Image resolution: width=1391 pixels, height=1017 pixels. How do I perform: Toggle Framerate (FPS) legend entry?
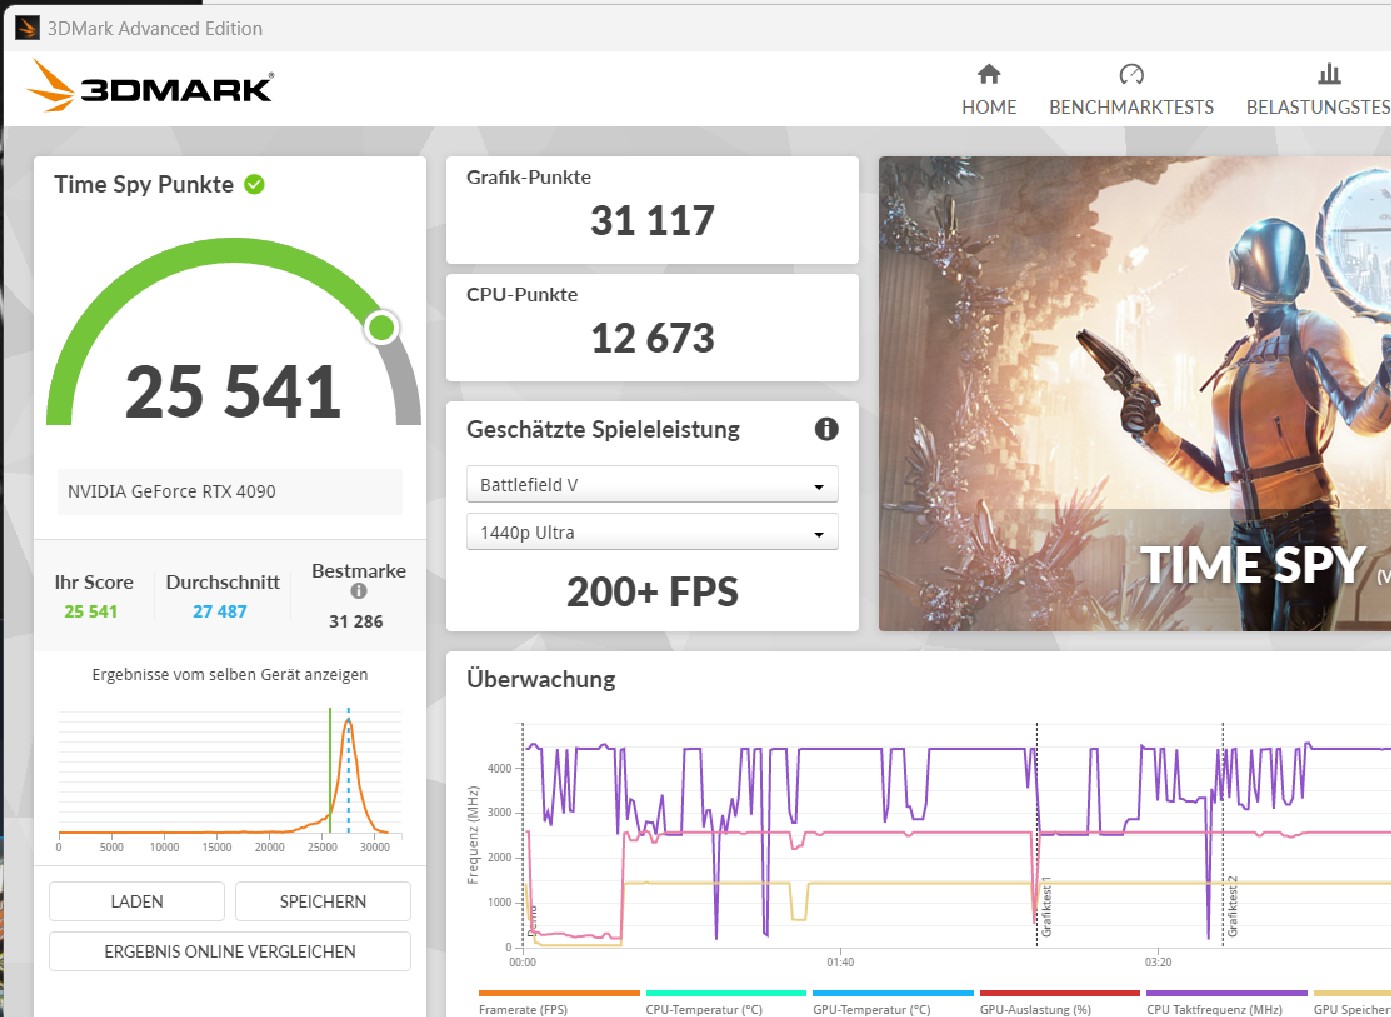coord(559,1003)
